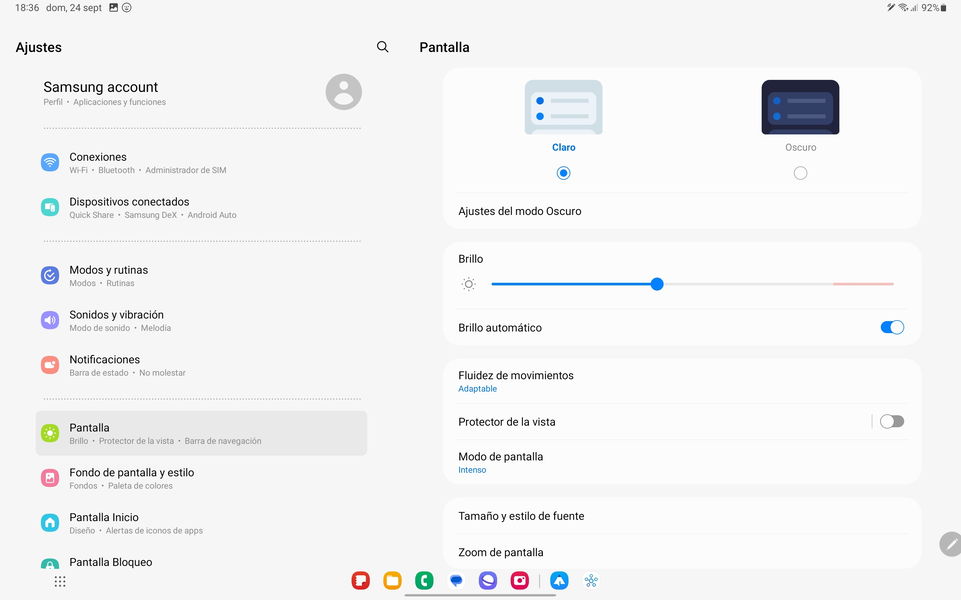Launch blue Messages app from taskbar
Viewport: 961px width, 600px height.
pyautogui.click(x=456, y=580)
